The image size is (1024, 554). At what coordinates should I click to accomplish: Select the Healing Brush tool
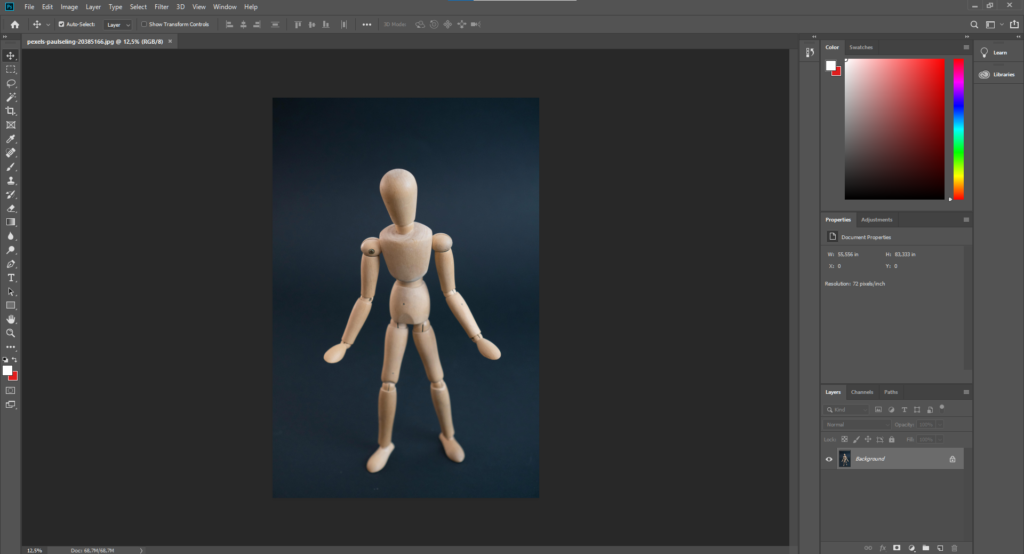tap(10, 153)
